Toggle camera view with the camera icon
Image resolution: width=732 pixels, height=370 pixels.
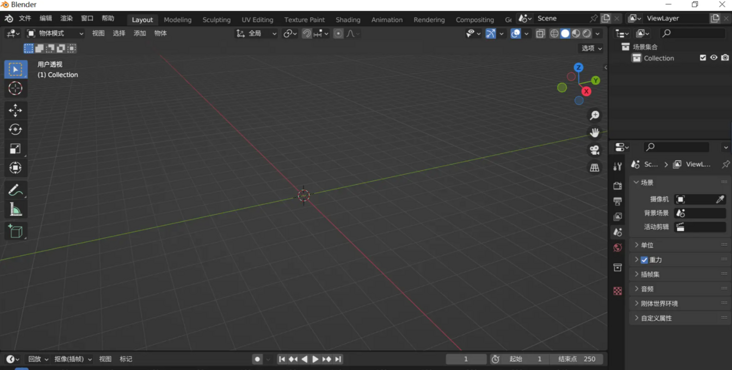(x=594, y=150)
